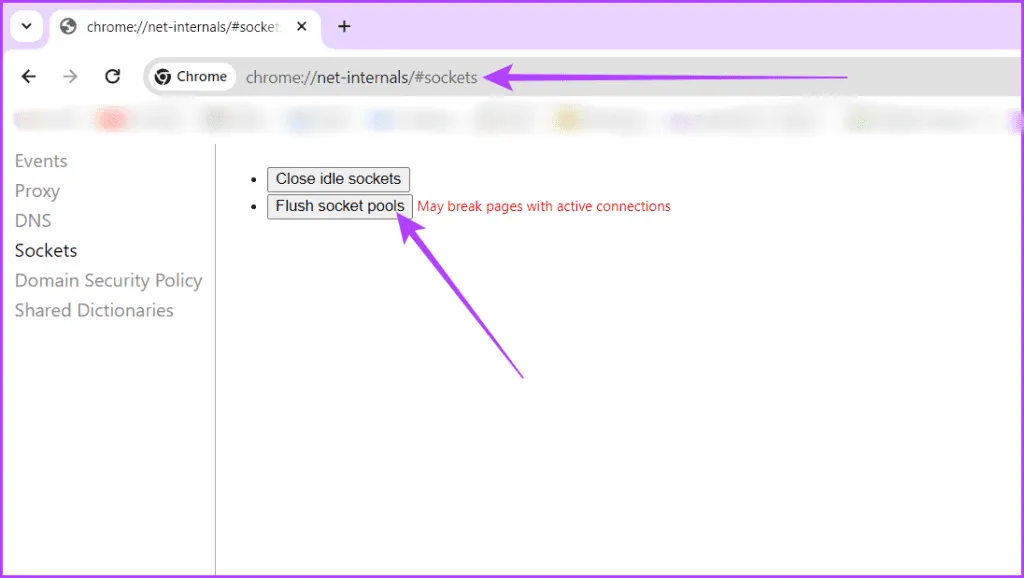This screenshot has width=1024, height=578.
Task: Click the Chrome site info chip
Action: point(192,77)
